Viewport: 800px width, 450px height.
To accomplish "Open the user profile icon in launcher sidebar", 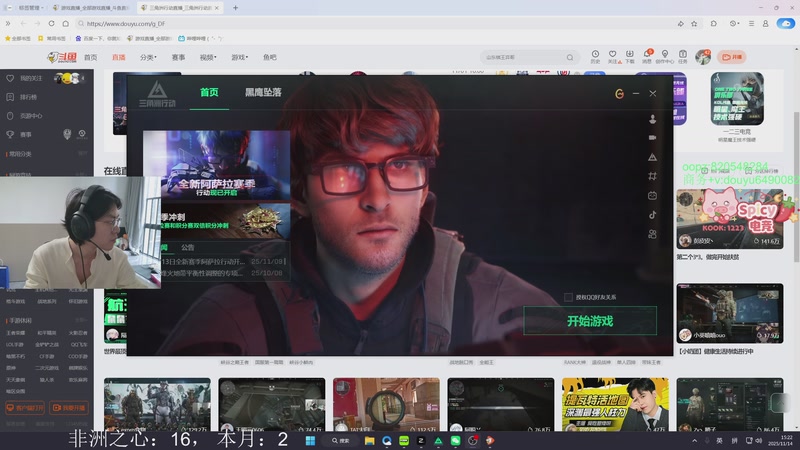I will 652,119.
